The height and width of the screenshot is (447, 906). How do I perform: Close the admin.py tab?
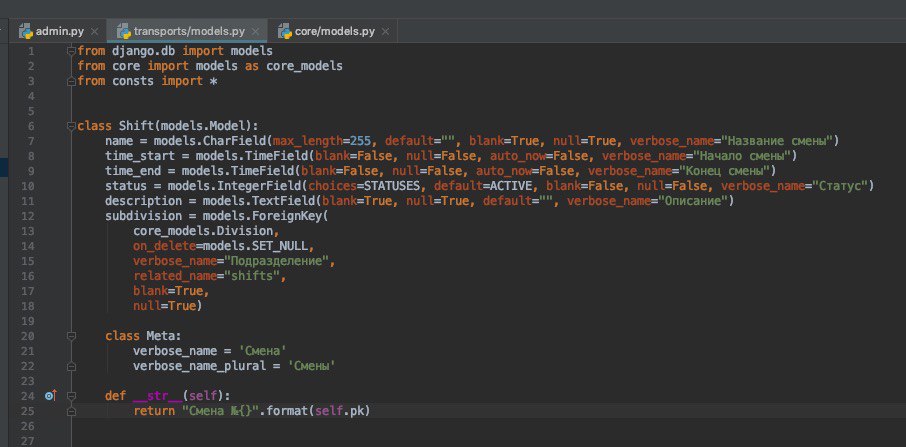[x=95, y=31]
